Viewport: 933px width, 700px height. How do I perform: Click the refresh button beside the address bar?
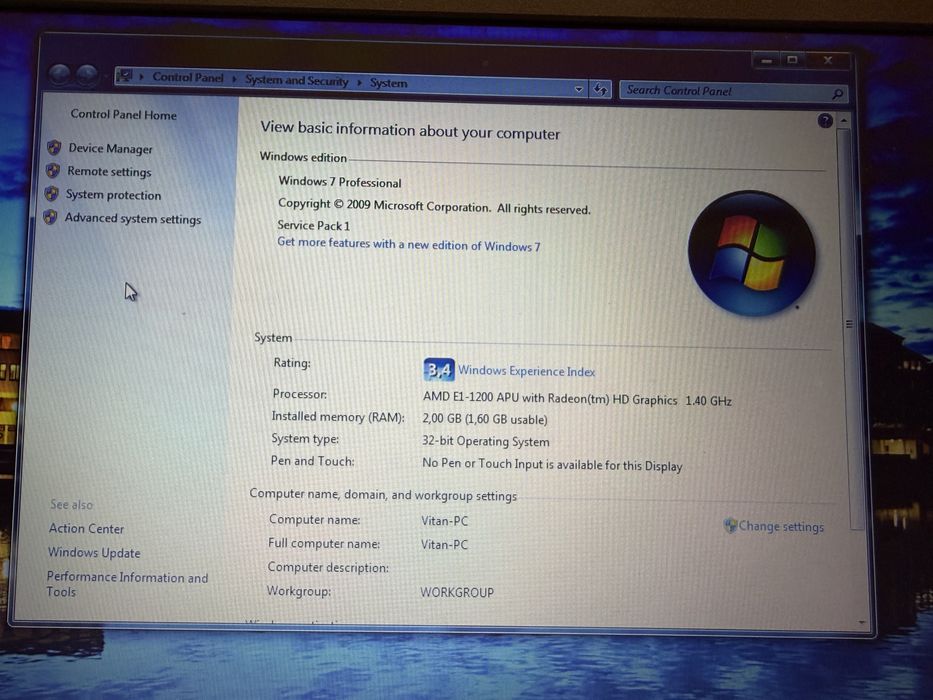[600, 89]
